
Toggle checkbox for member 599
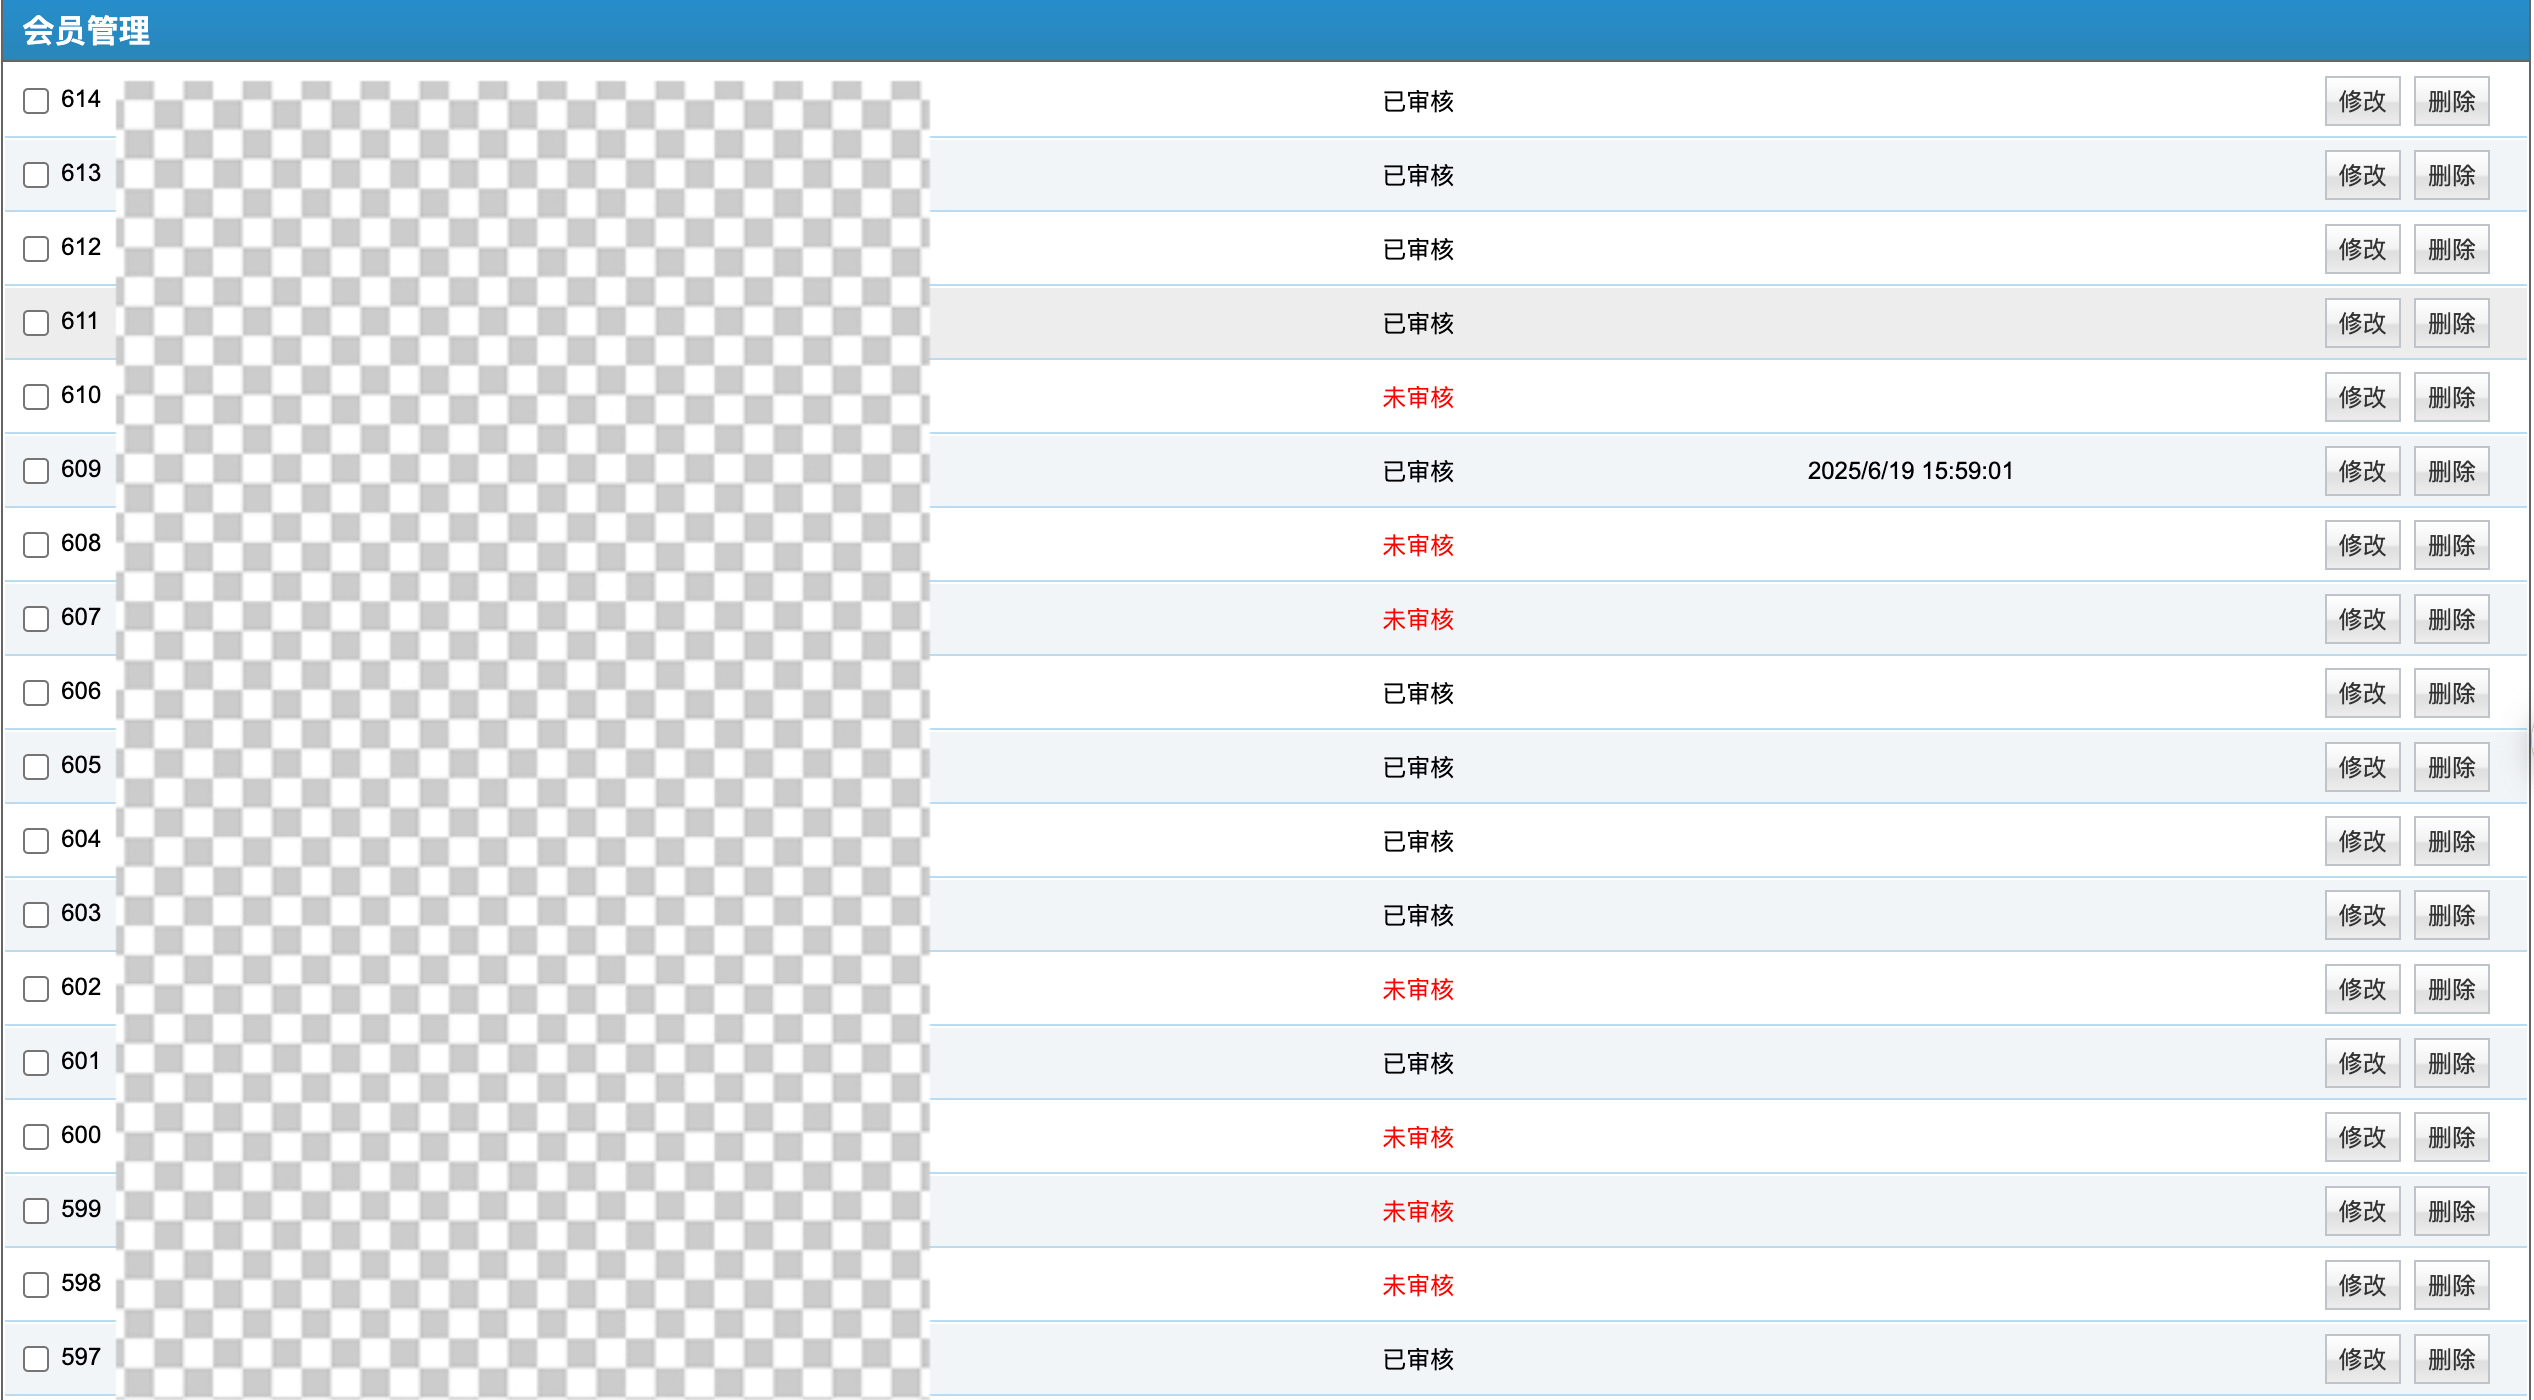(36, 1211)
